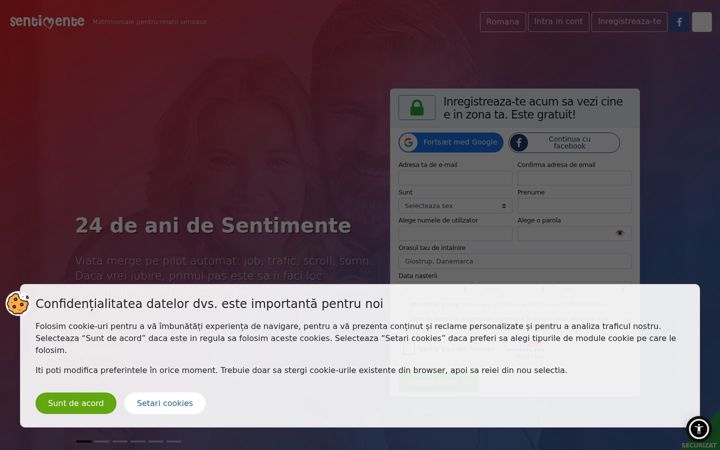Open the 'Selecteaza sex' dropdown

point(455,206)
